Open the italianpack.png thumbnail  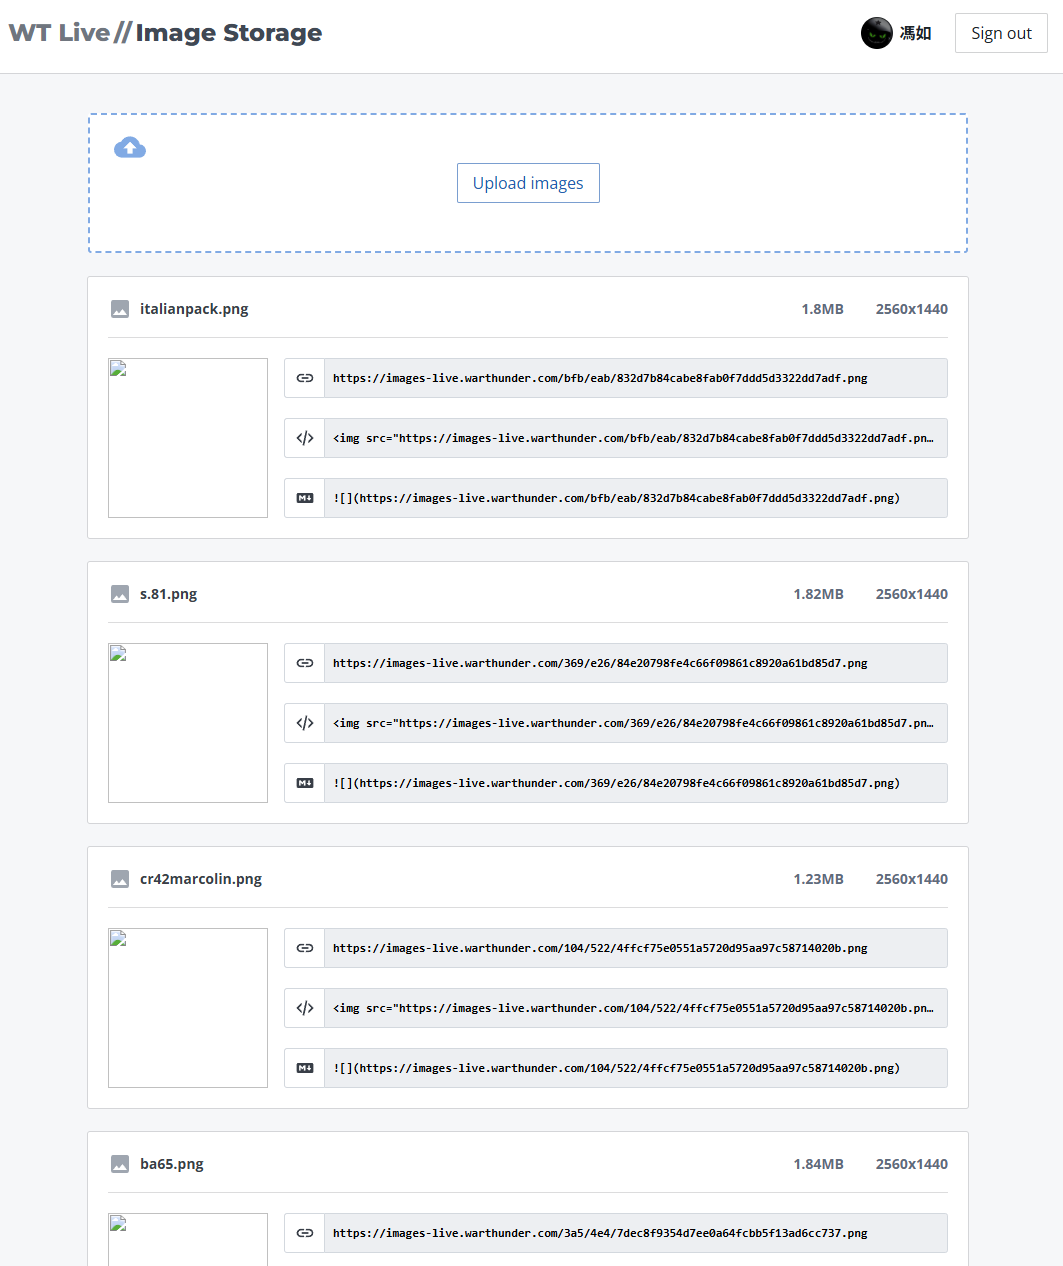188,438
